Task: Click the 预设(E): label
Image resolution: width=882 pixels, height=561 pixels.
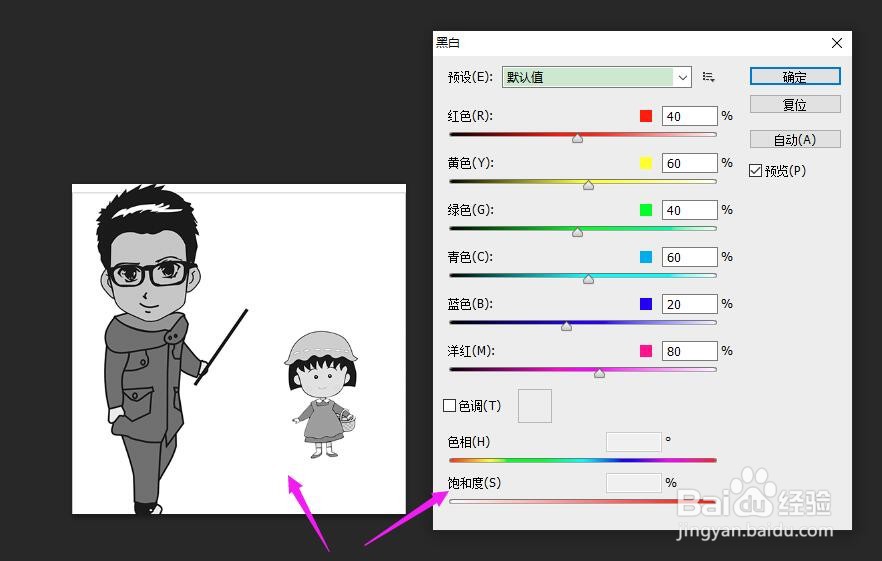Action: click(x=470, y=77)
